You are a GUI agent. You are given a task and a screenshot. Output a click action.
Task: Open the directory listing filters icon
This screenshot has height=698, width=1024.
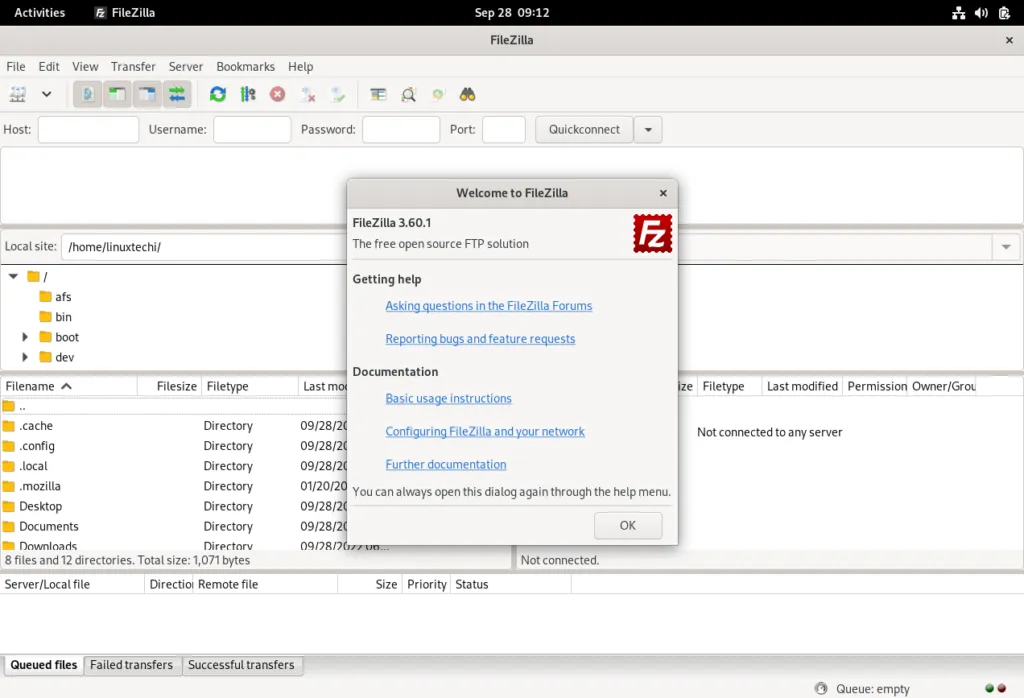[378, 94]
